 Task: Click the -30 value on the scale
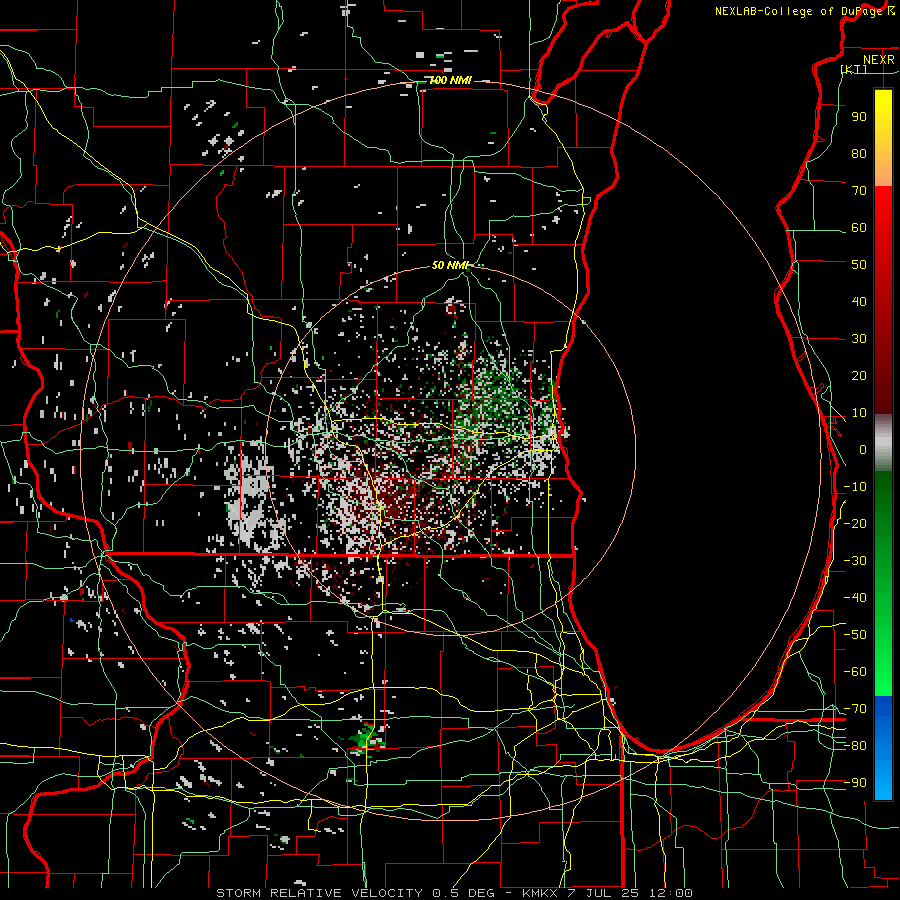point(855,561)
